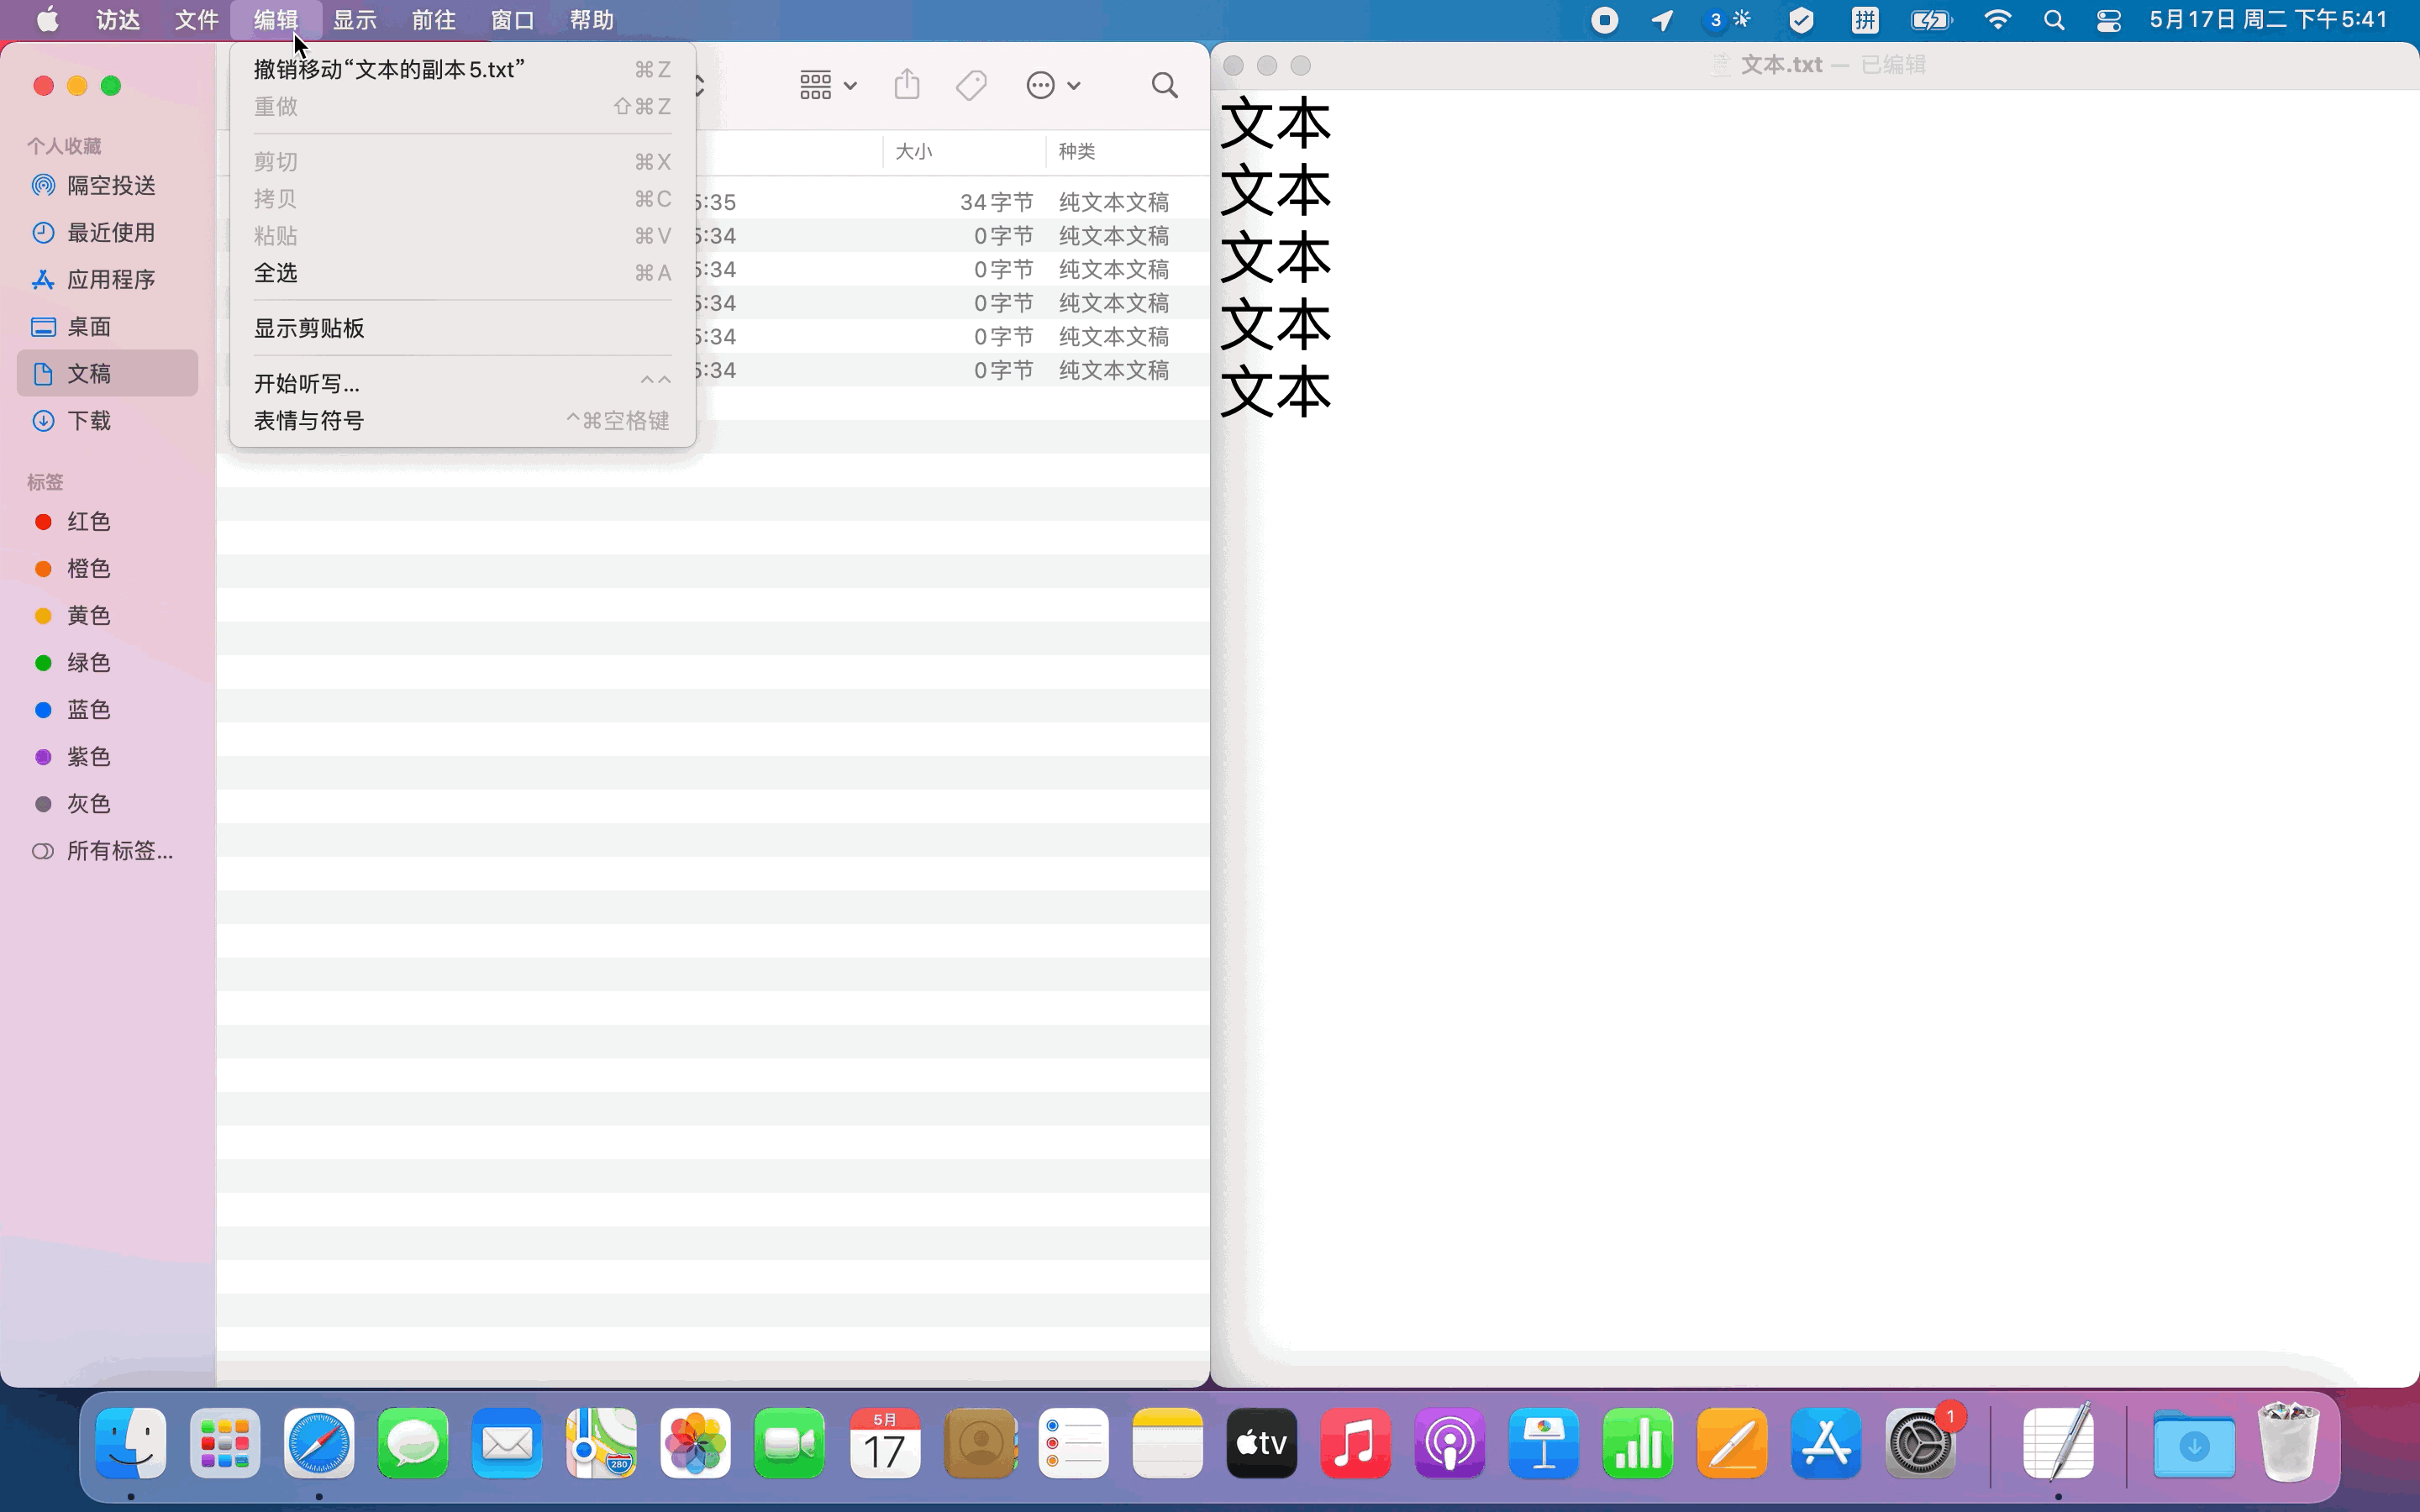Click 所有标签… in the sidebar
Image resolution: width=2420 pixels, height=1512 pixels.
click(119, 851)
